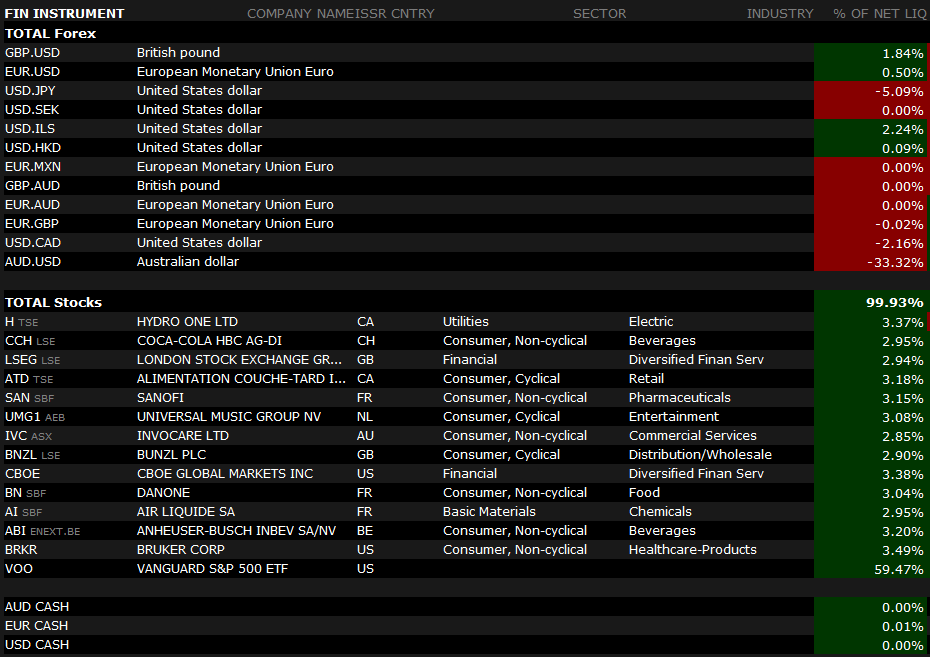Click the COMPANY NAME column header
Viewport: 930px width, 657px height.
pyautogui.click(x=301, y=14)
